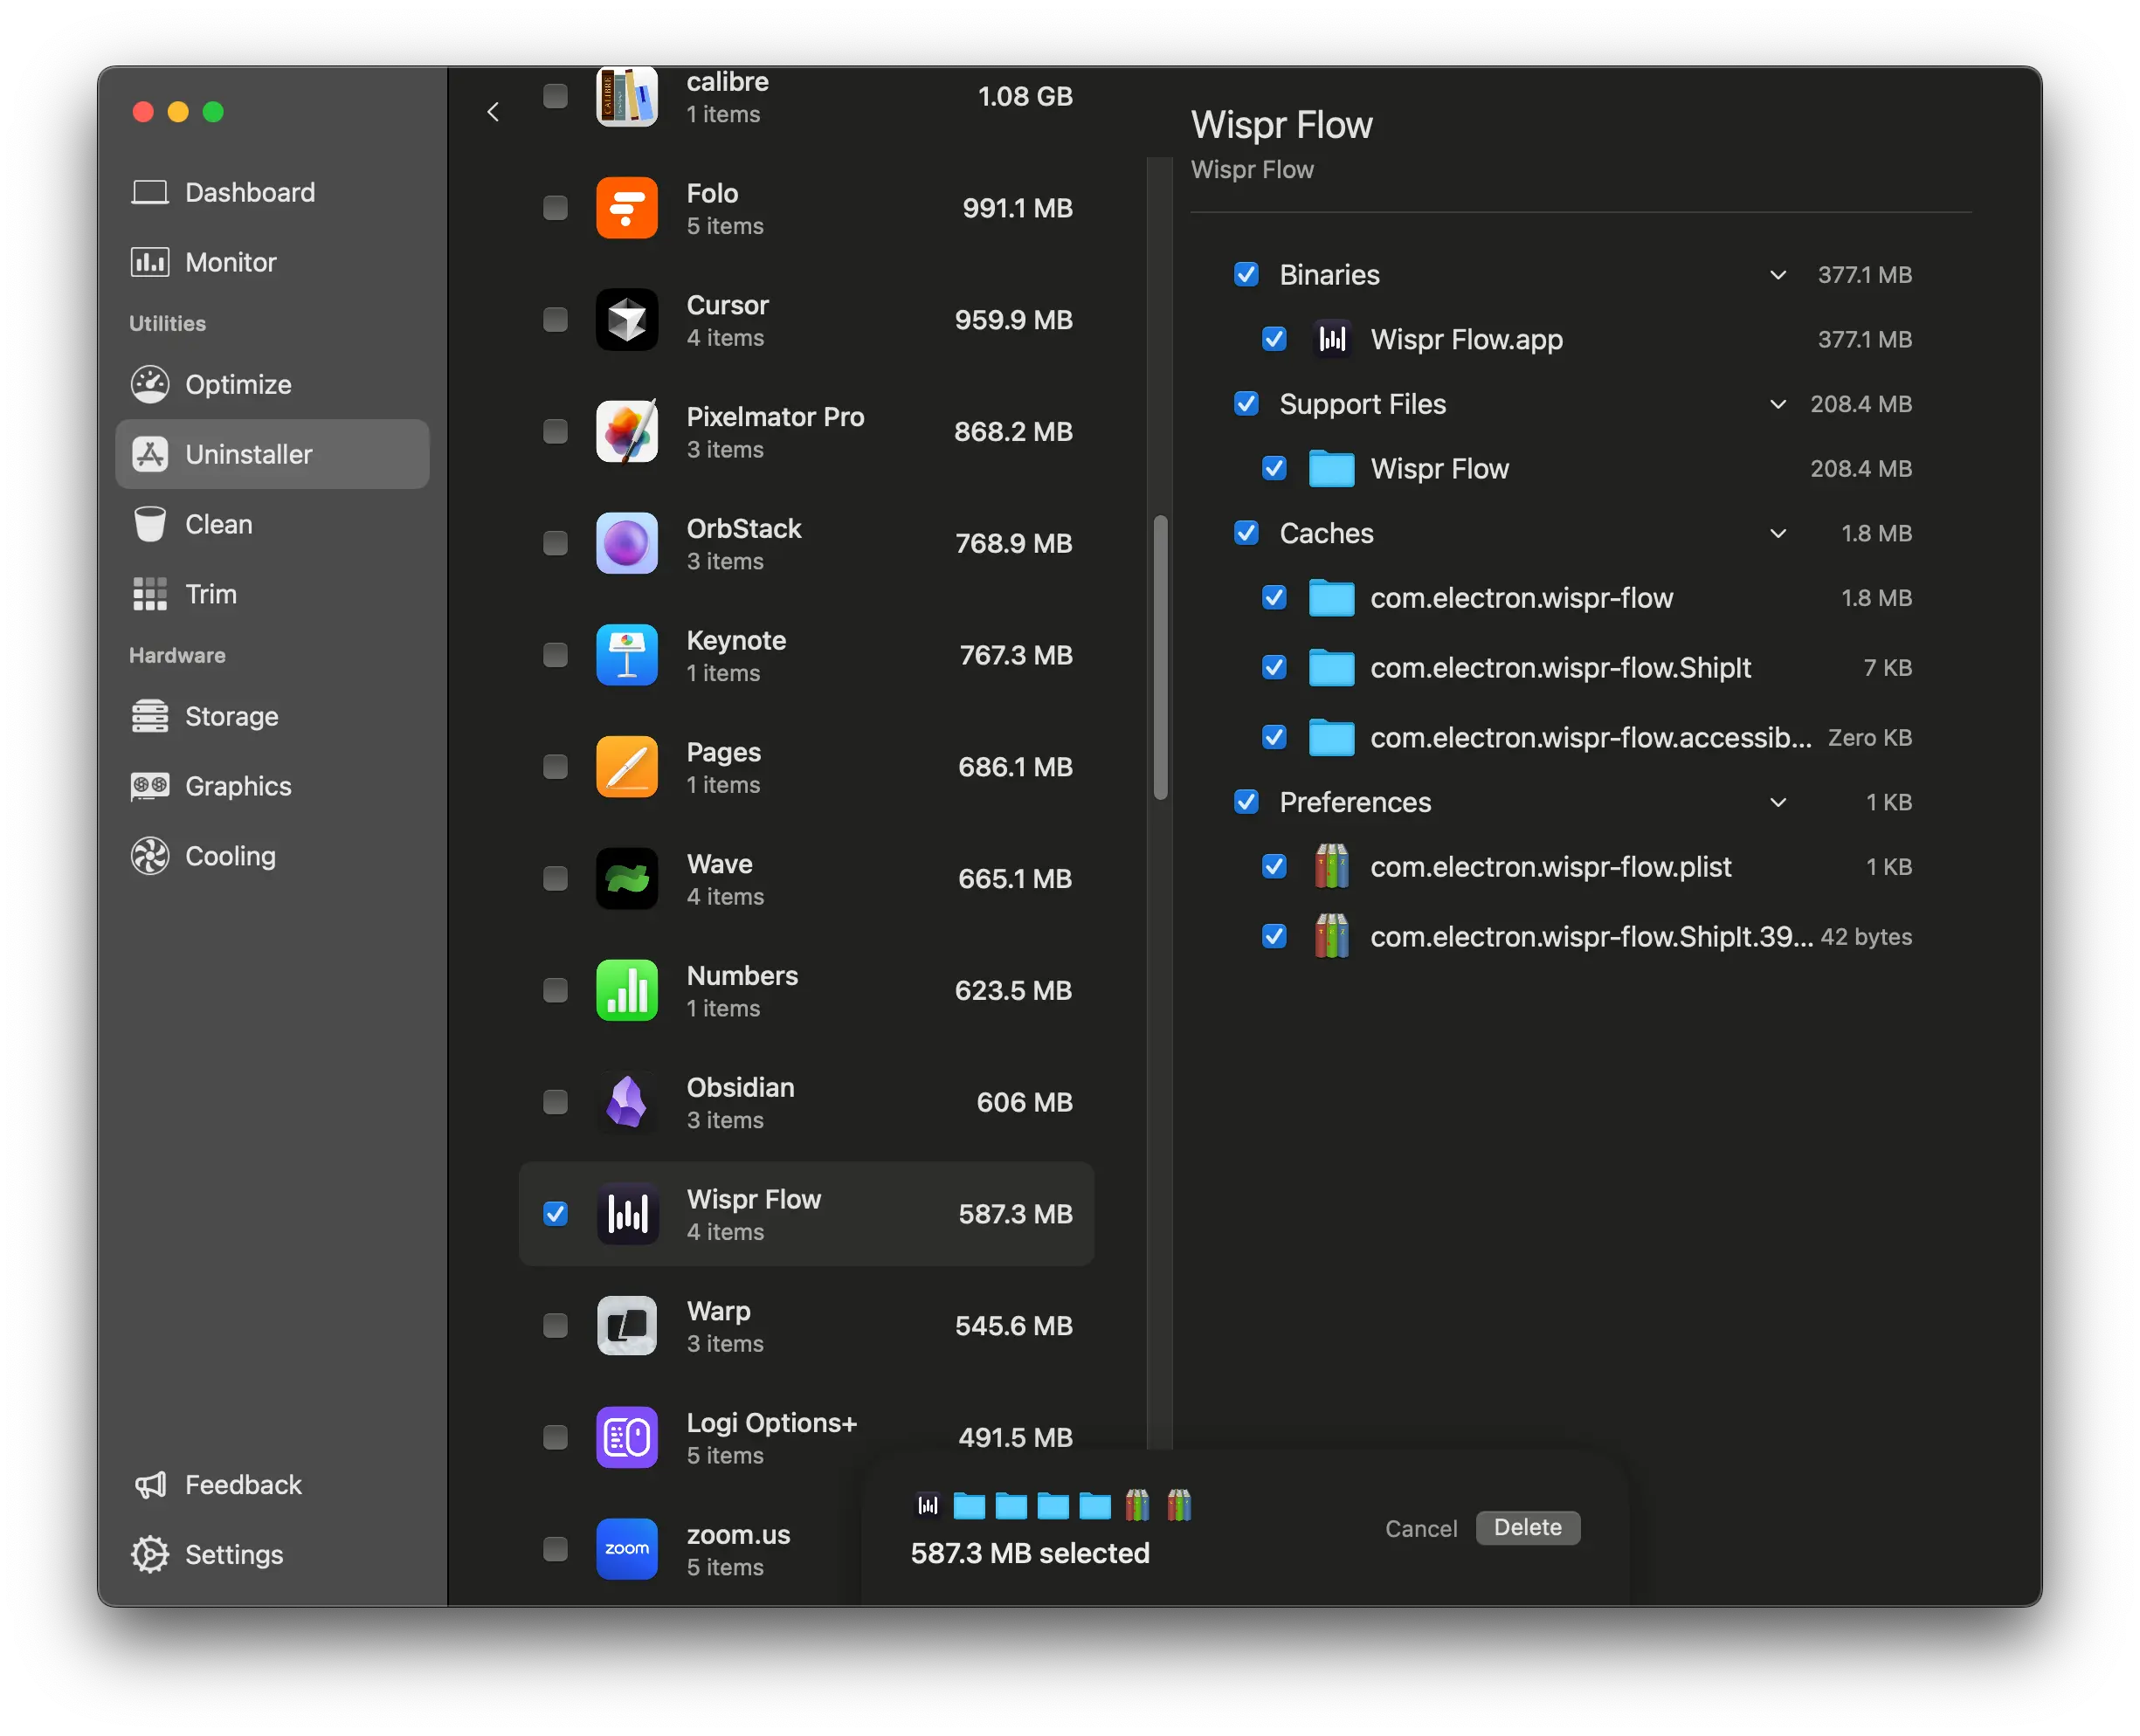Collapse the Preferences section chevron

(x=1778, y=802)
